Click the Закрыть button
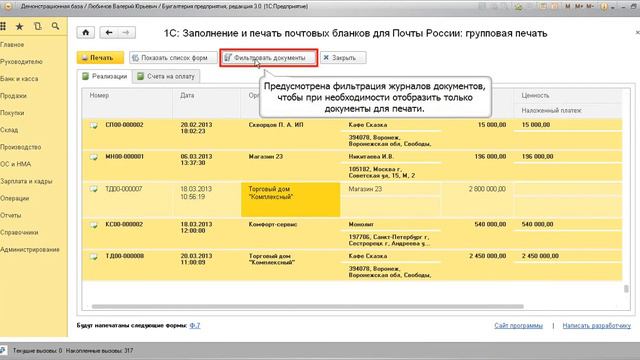Image resolution: width=640 pixels, height=360 pixels. [343, 58]
